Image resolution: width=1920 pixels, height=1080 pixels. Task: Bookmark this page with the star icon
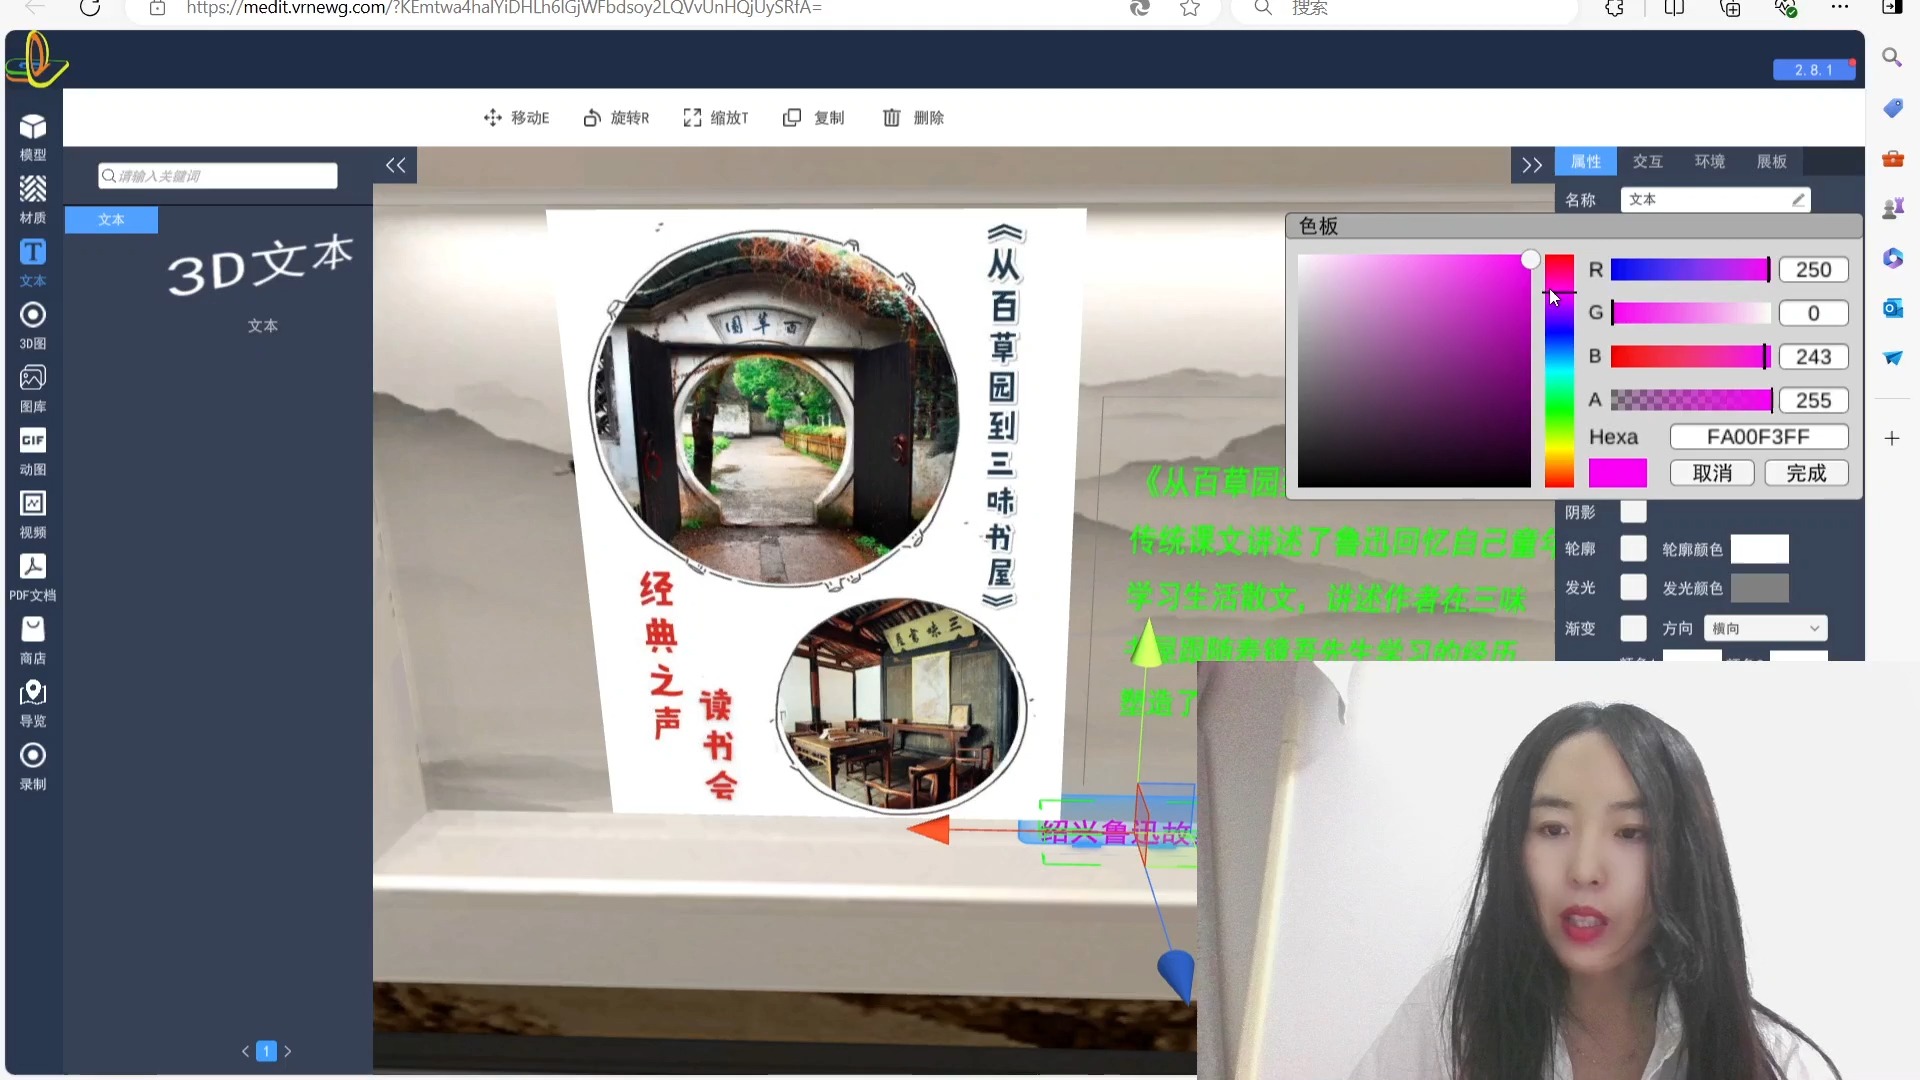(x=1189, y=8)
